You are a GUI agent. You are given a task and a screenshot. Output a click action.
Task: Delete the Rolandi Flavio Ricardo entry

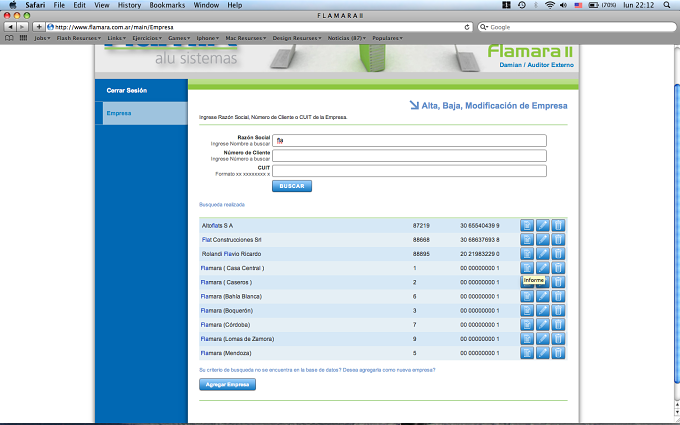(558, 254)
